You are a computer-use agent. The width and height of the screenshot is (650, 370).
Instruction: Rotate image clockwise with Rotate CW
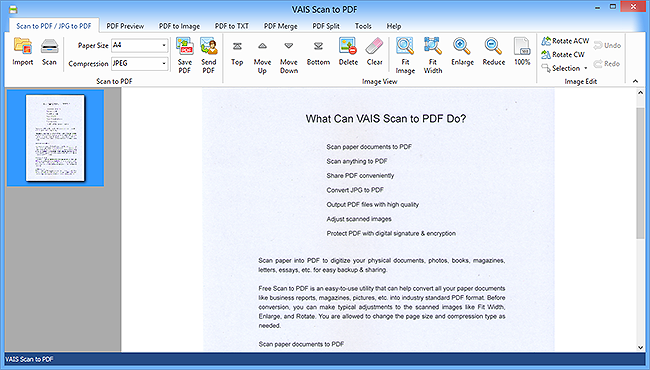[x=563, y=54]
